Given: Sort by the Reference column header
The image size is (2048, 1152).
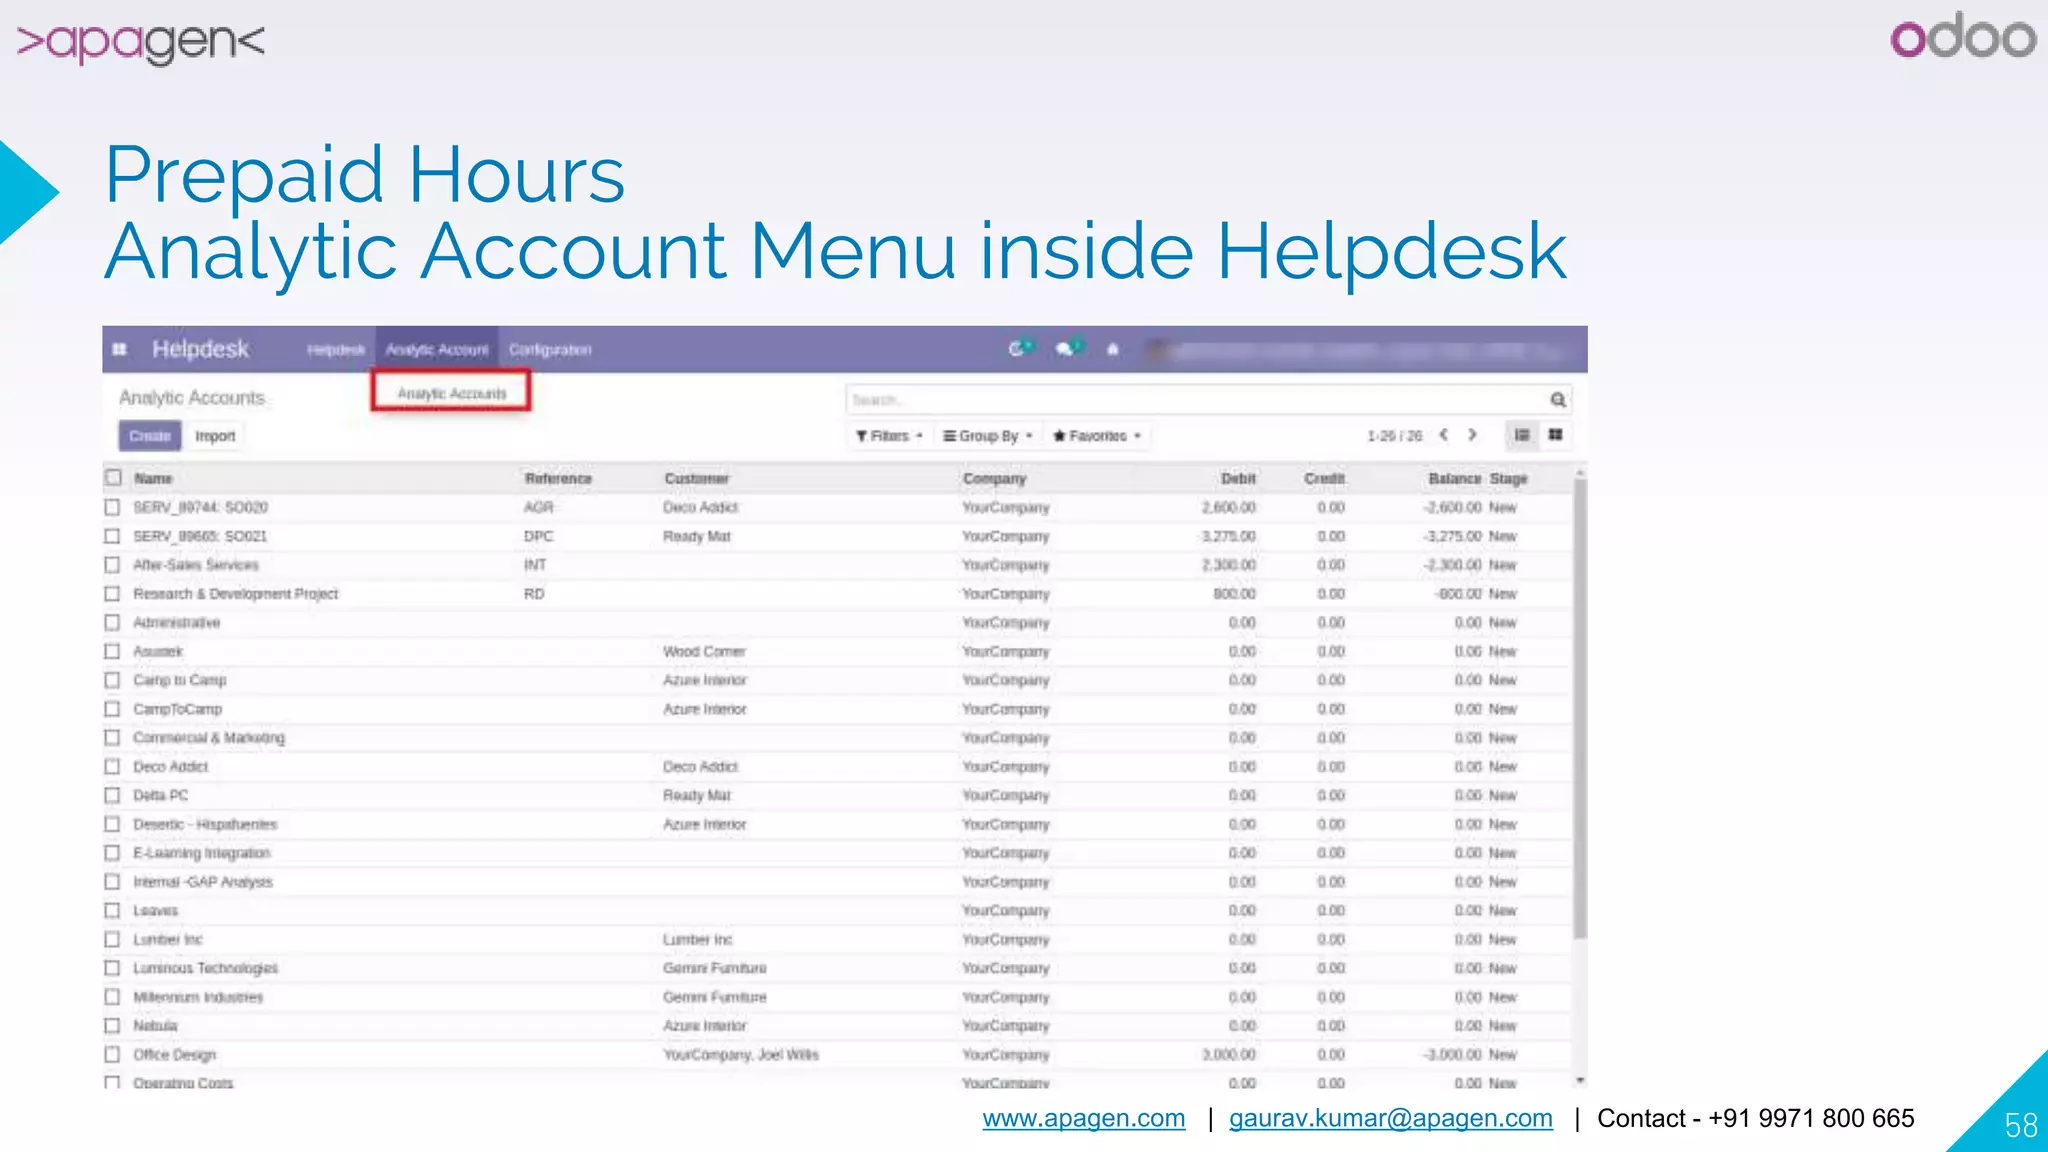Looking at the screenshot, I should pos(558,479).
